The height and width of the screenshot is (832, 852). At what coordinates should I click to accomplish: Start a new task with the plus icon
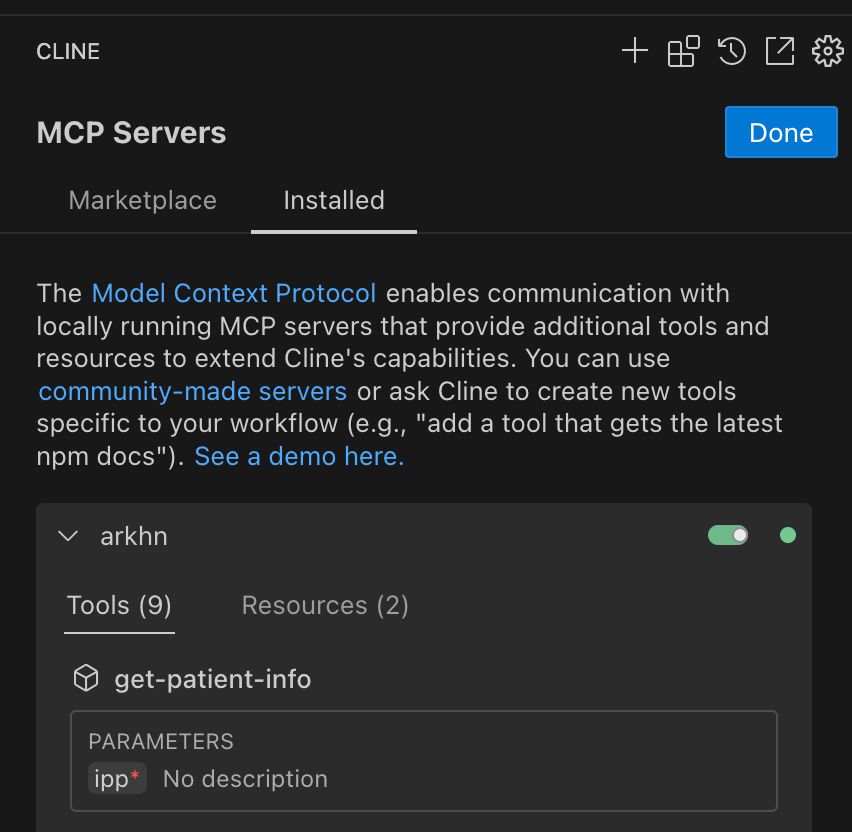tap(635, 51)
